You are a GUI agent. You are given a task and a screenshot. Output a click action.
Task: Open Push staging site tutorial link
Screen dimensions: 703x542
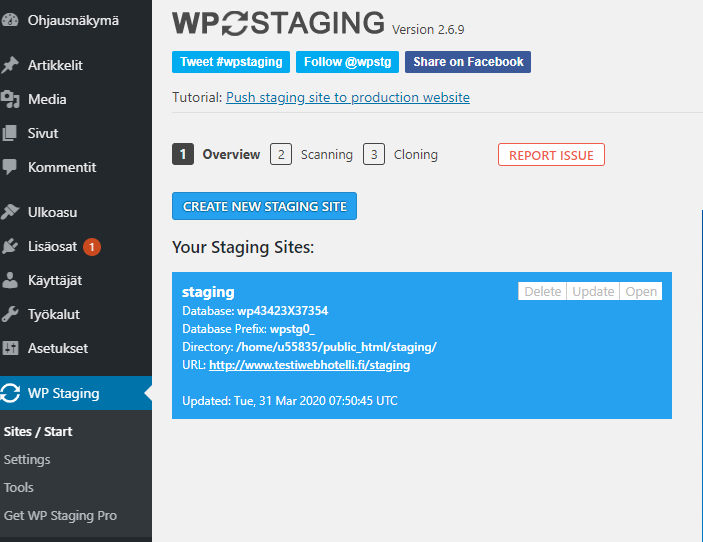coord(348,97)
